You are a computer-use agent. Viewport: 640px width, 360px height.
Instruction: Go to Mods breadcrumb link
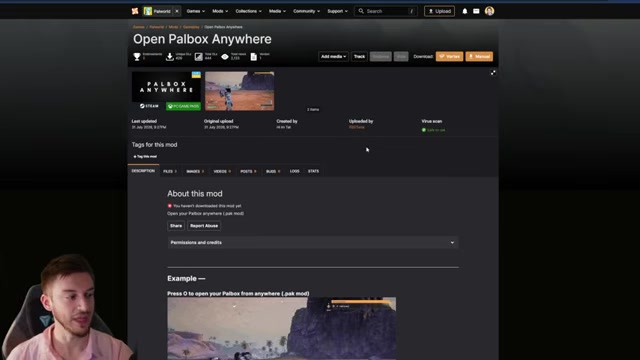click(173, 27)
